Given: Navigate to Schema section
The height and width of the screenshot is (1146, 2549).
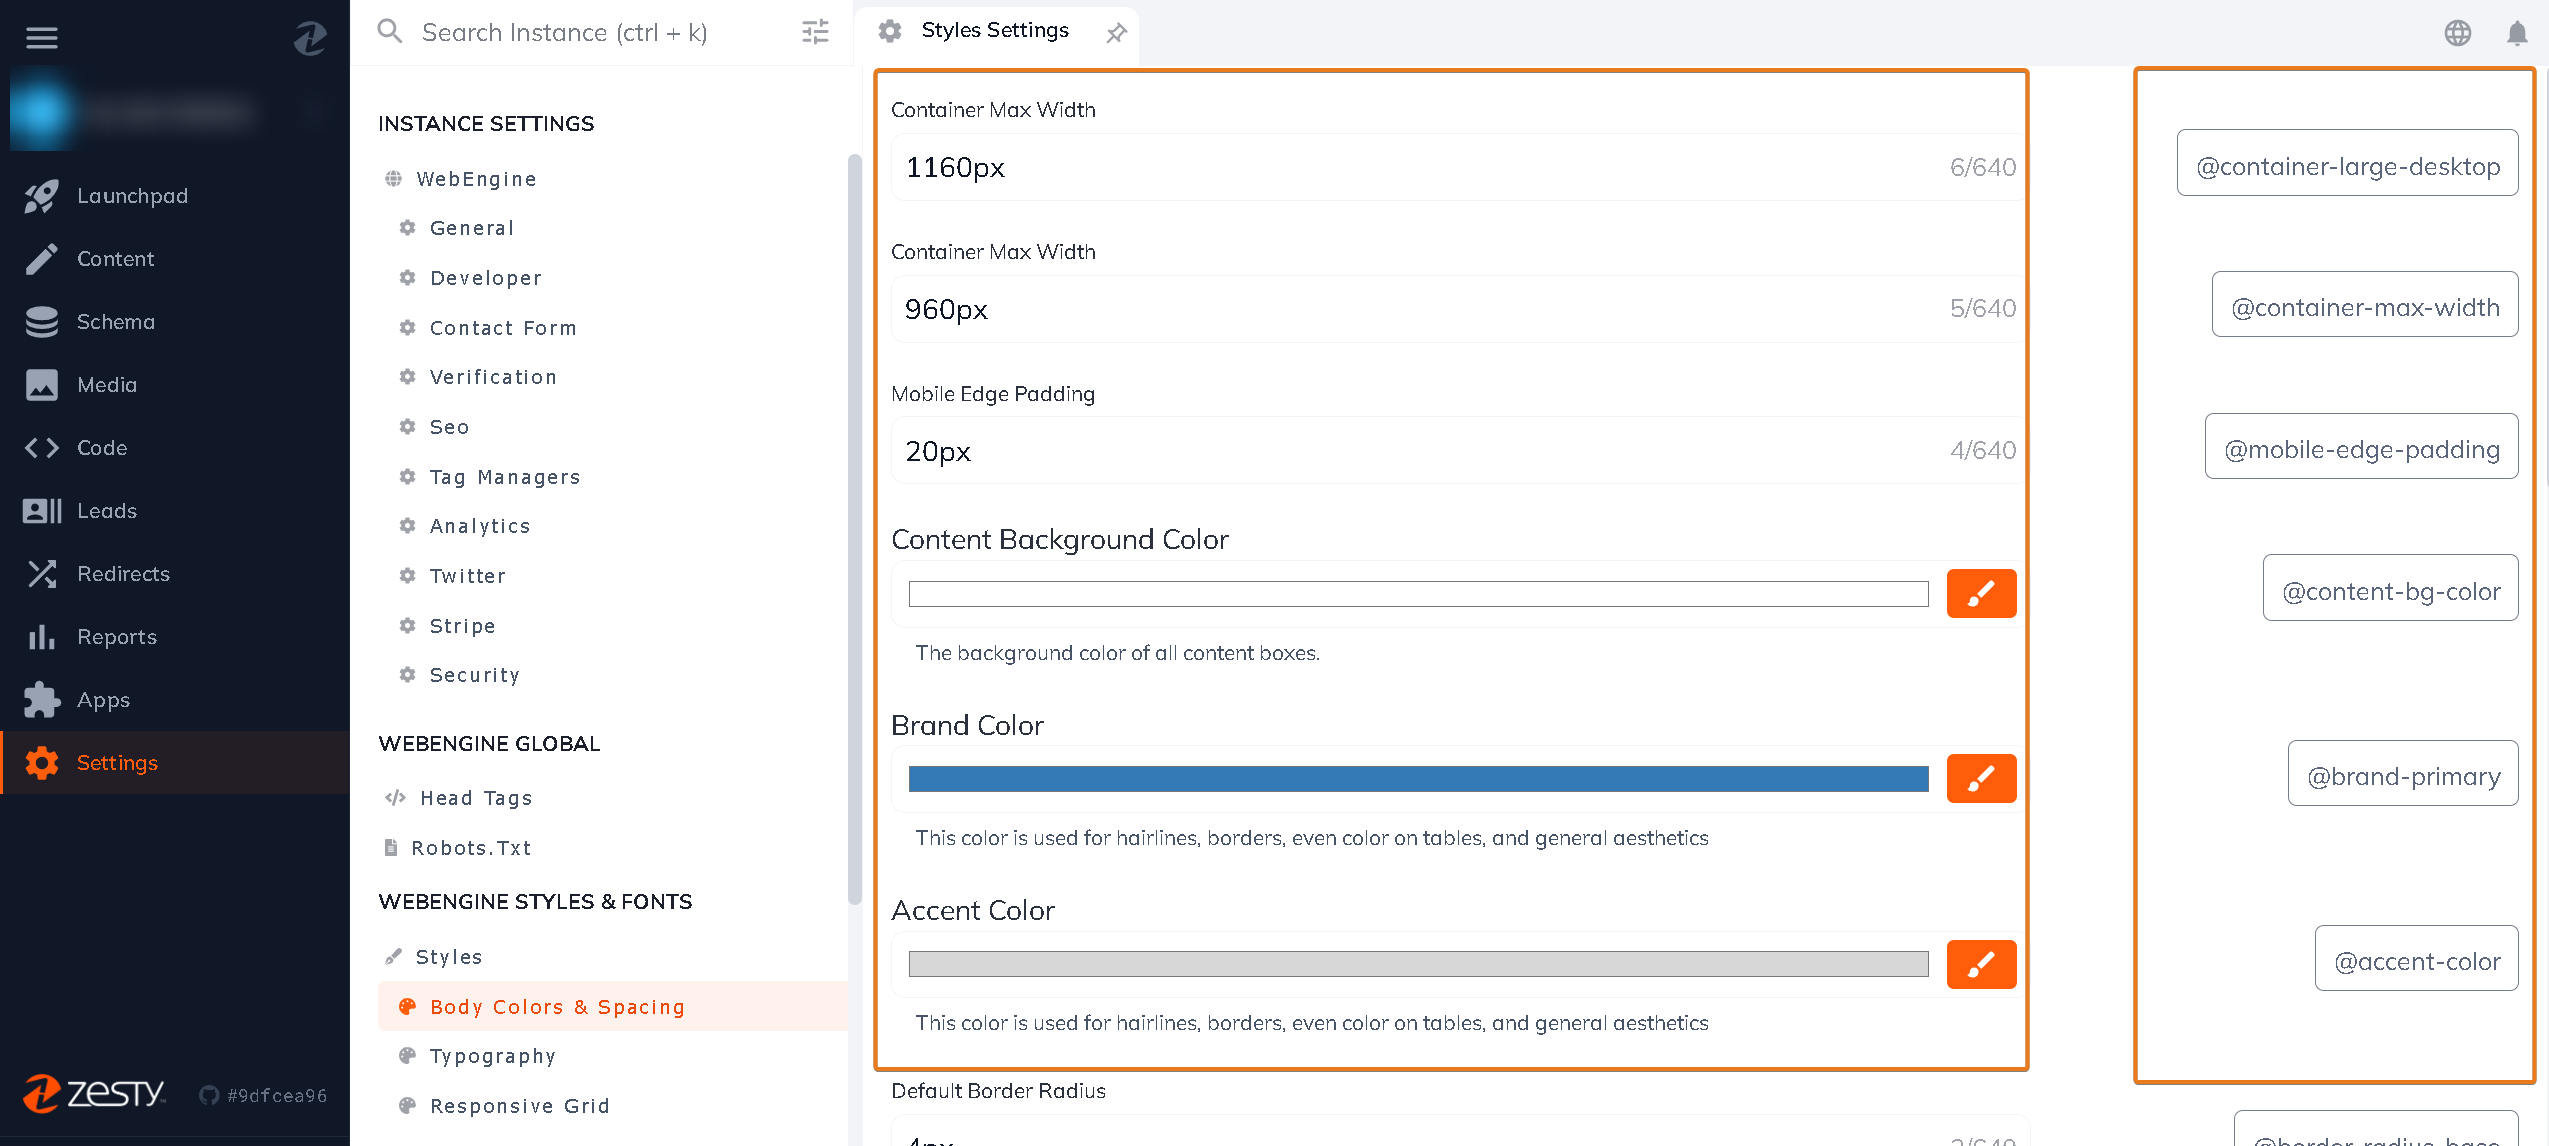Looking at the screenshot, I should (x=117, y=320).
